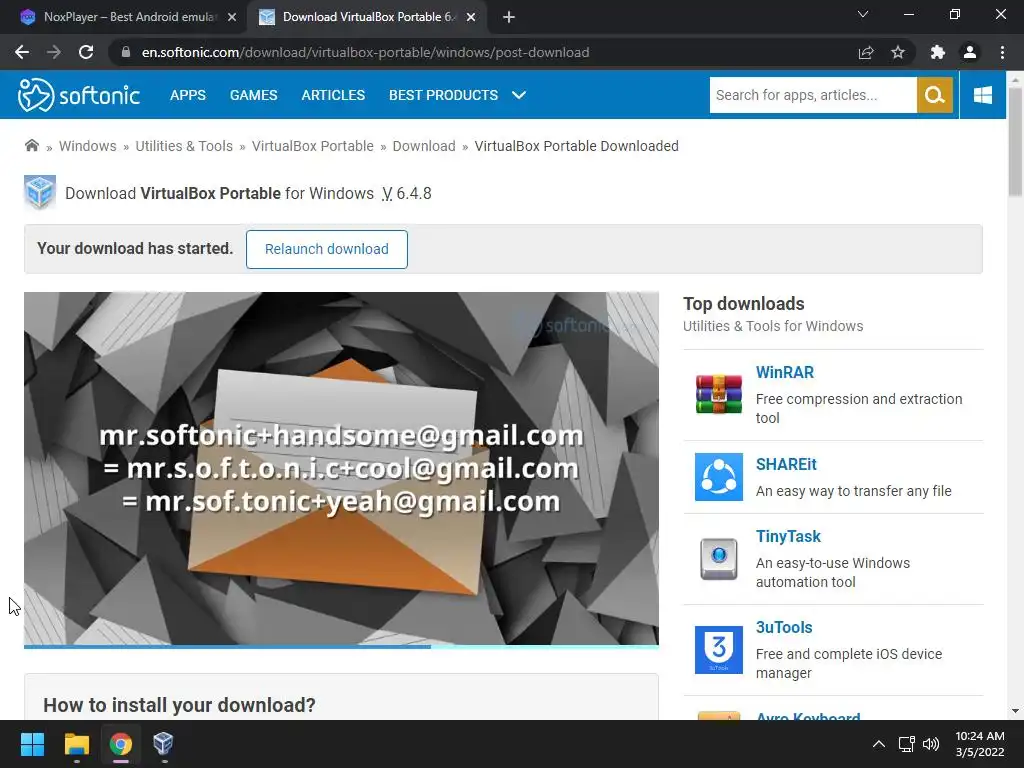
Task: Open Chrome tab search chevron
Action: pos(863,14)
